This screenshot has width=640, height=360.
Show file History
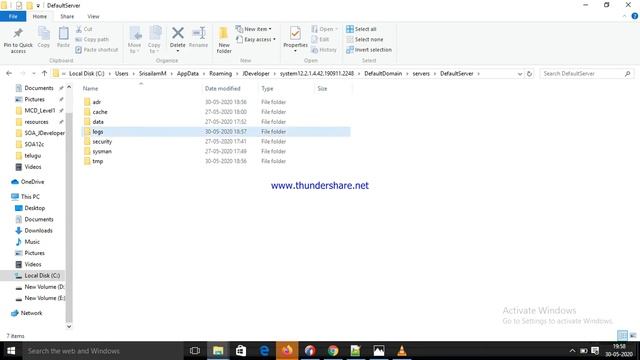324,50
